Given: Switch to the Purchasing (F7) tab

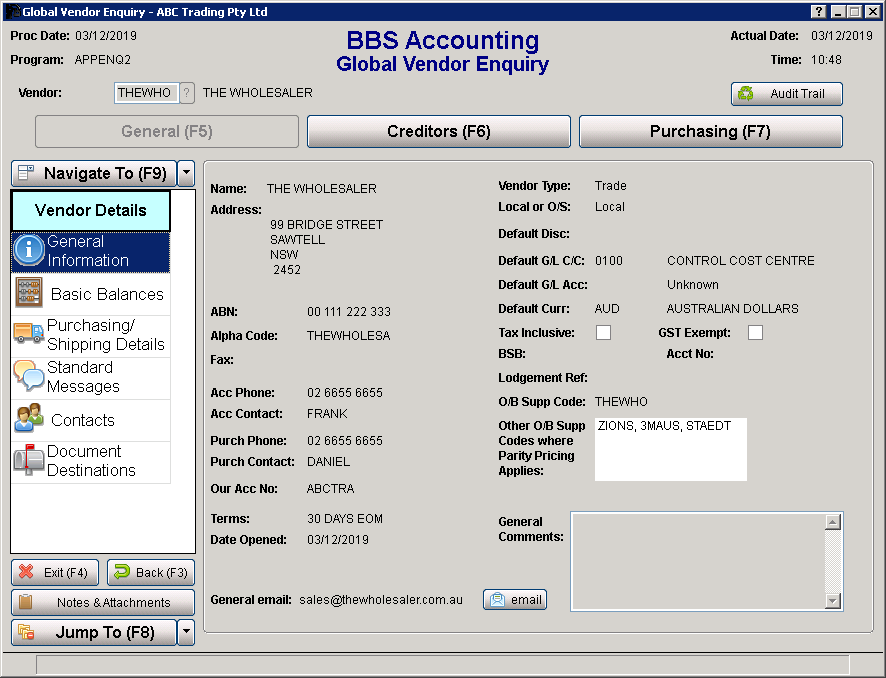Looking at the screenshot, I should point(710,132).
